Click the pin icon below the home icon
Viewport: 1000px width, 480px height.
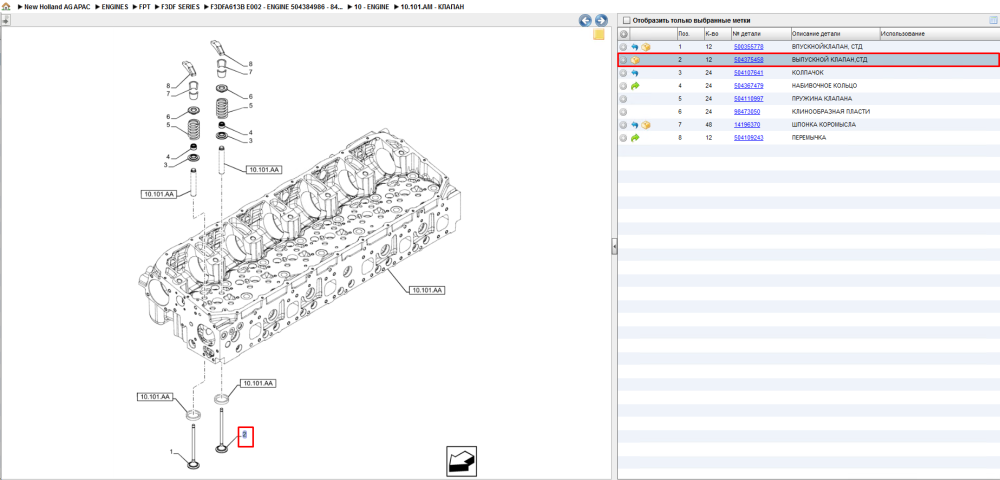click(6, 20)
